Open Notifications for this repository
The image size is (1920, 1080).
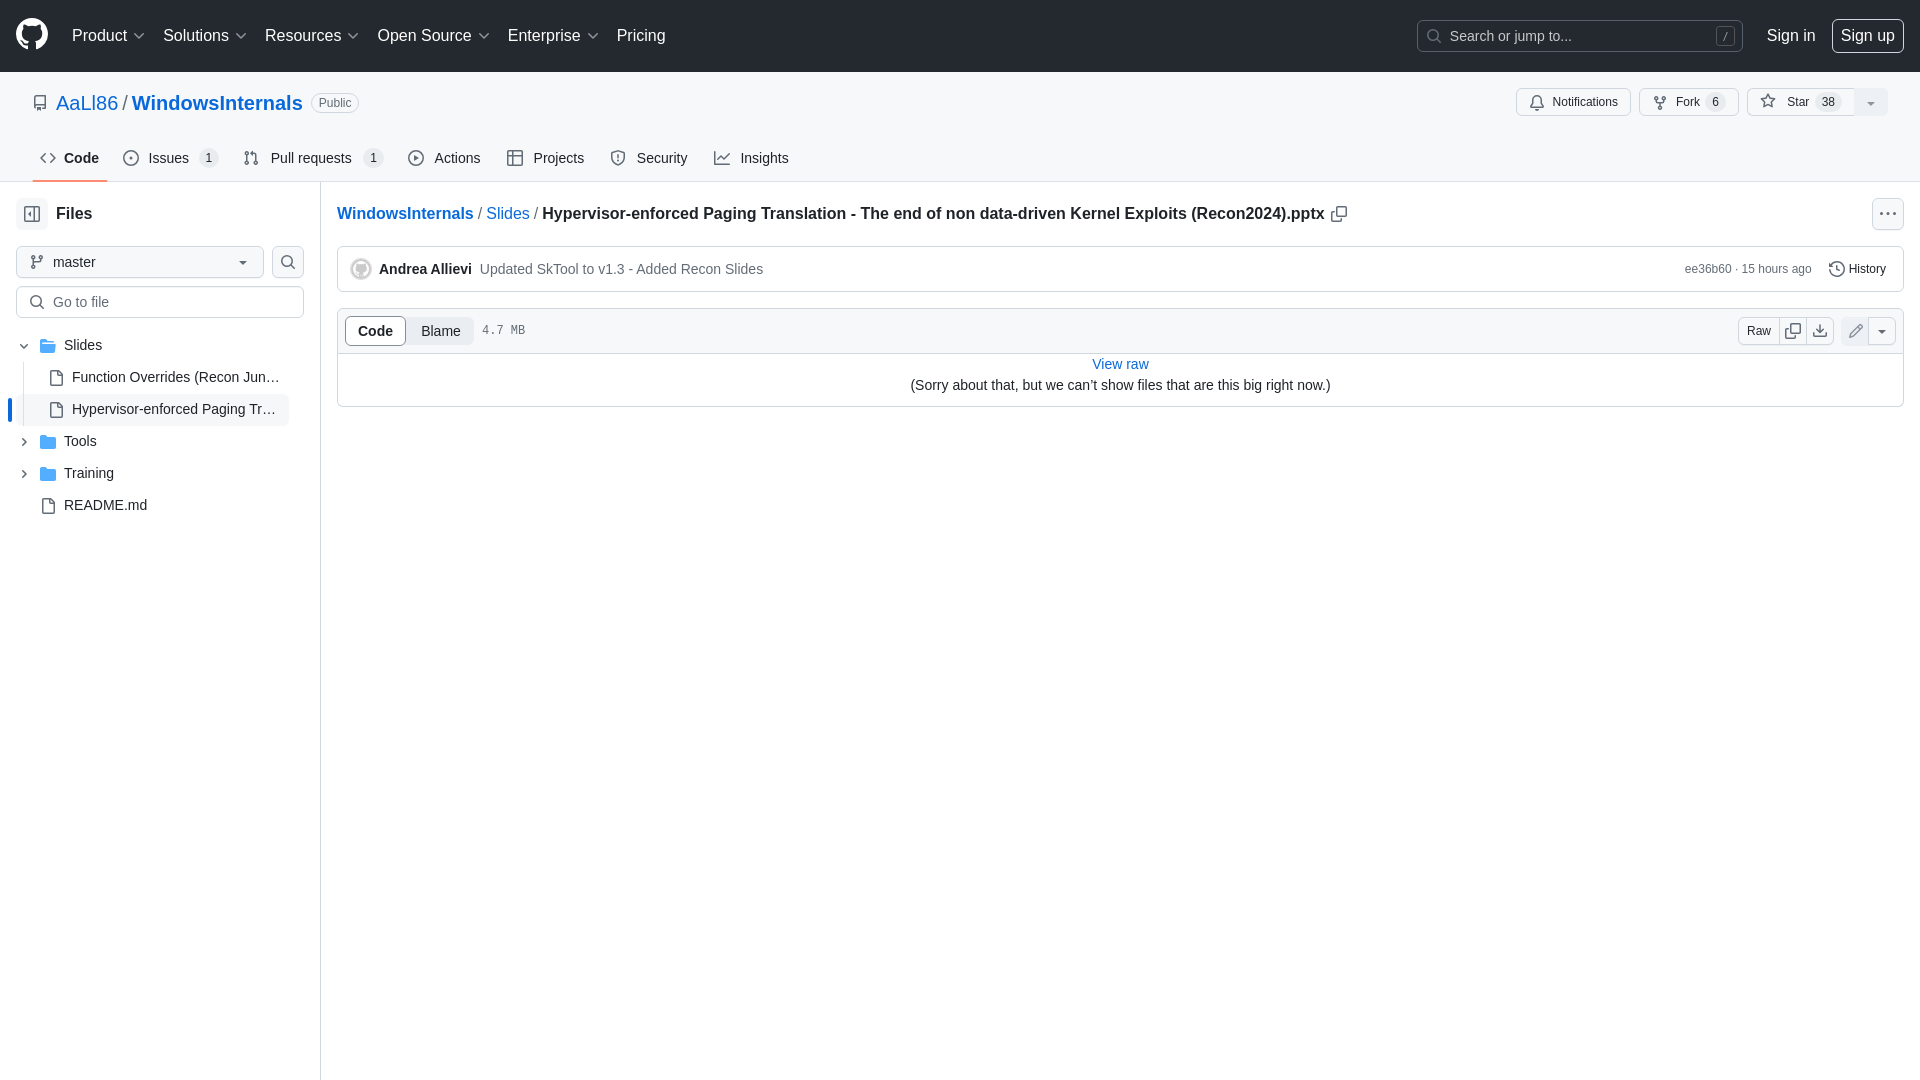click(x=1573, y=102)
